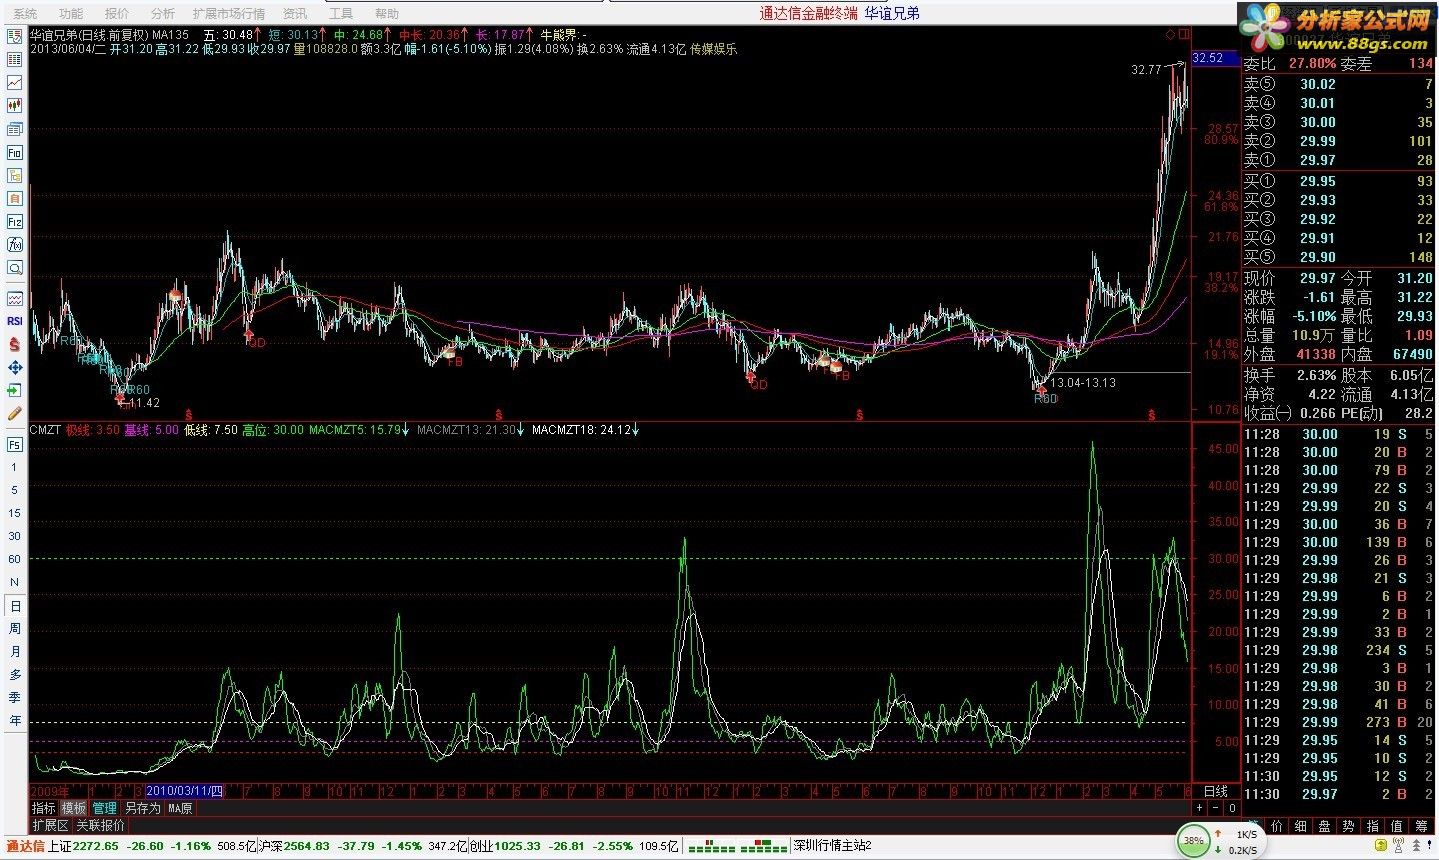Switch to the 细 tab in the right panel

[1300, 826]
